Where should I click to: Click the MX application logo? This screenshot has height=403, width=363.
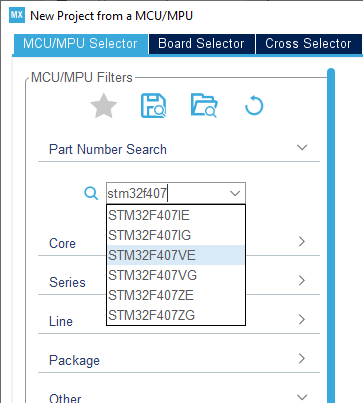point(17,15)
